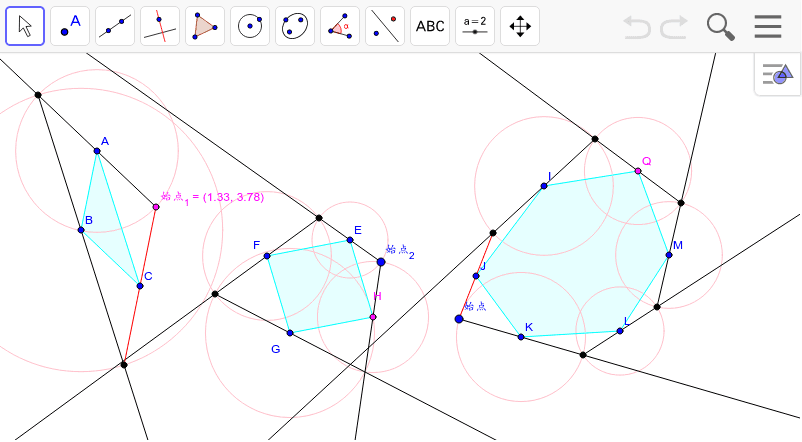Image resolution: width=802 pixels, height=442 pixels.
Task: Select the Angle measurement tool
Action: pos(340,26)
